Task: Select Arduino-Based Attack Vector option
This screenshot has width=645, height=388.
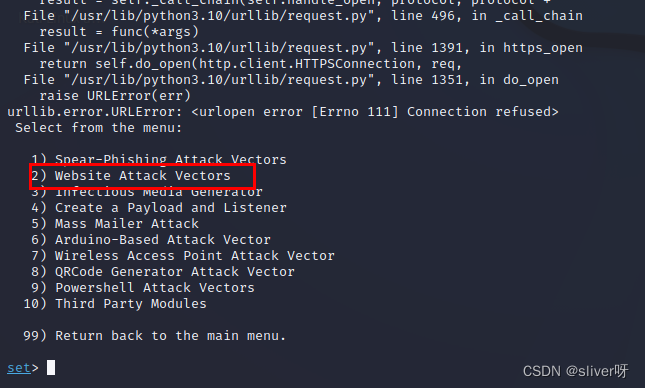Action: pyautogui.click(x=151, y=240)
